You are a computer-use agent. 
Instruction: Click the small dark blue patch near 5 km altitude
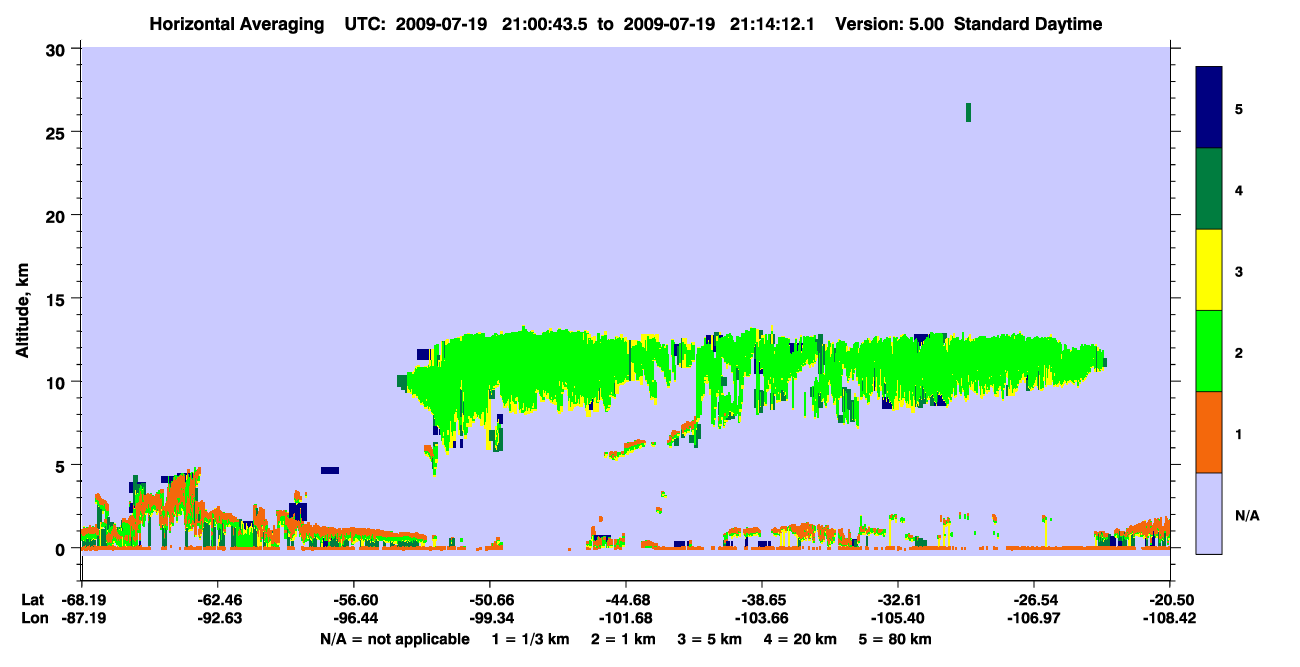(x=330, y=470)
